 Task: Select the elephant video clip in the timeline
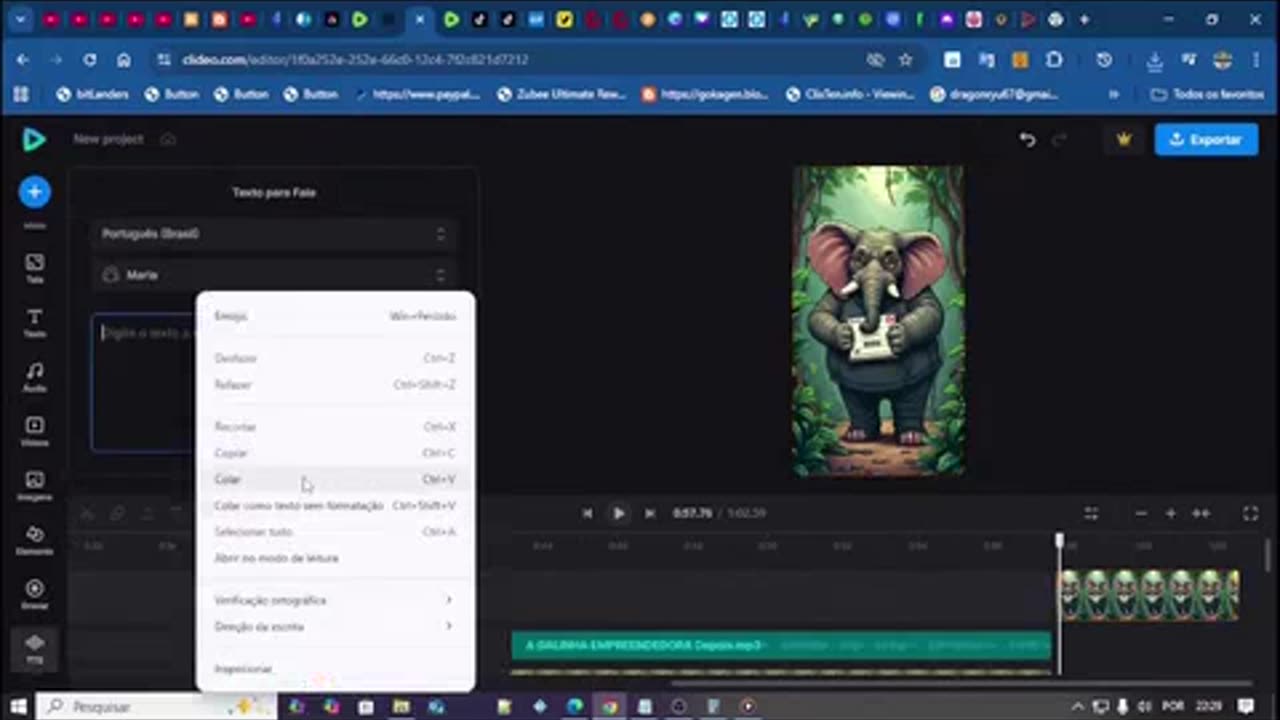[1149, 595]
